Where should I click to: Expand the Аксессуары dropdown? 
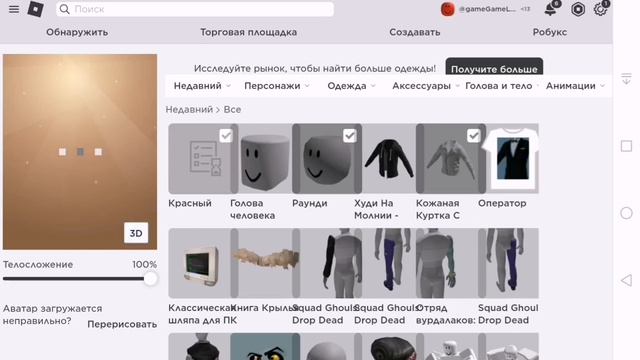click(425, 86)
